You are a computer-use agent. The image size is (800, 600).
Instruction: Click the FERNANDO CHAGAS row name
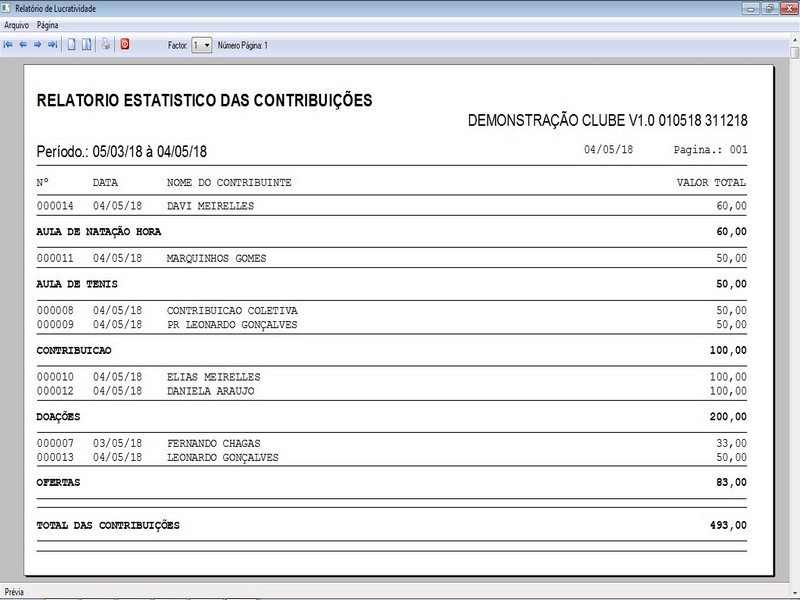213,443
